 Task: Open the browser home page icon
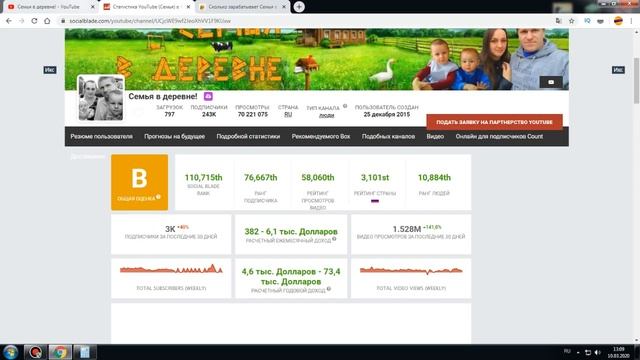click(47, 21)
